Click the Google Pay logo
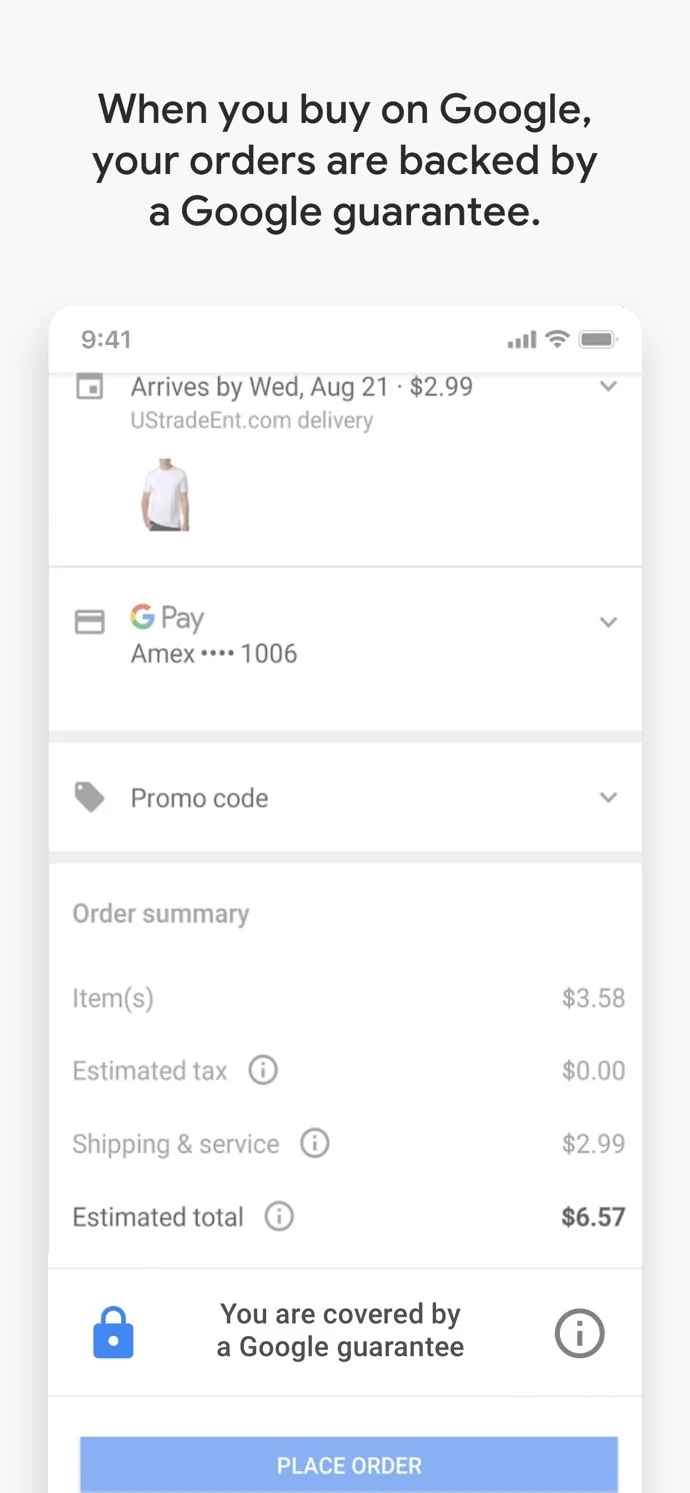 tap(166, 617)
